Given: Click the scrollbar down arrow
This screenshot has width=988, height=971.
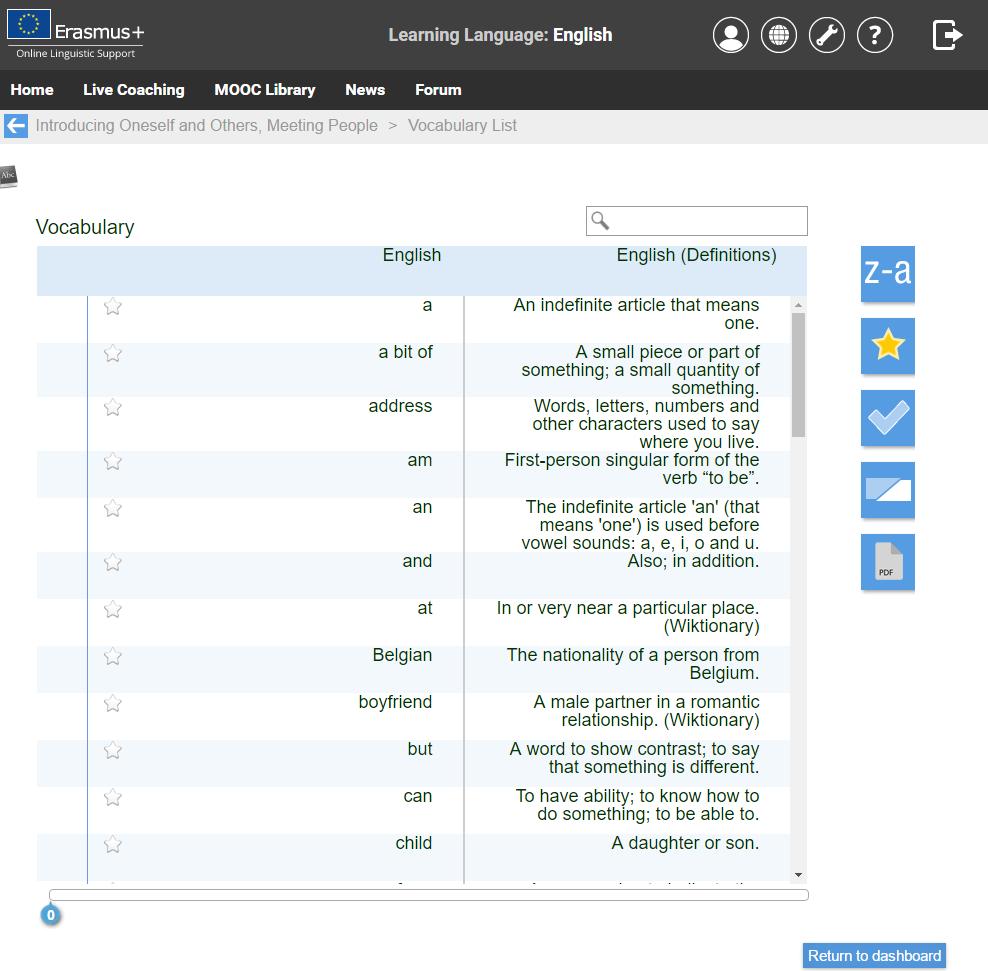Looking at the screenshot, I should (798, 875).
